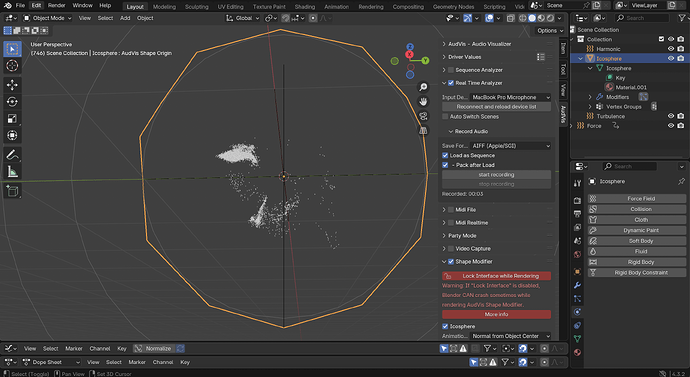
Task: Open the Tool properties tab icon
Action: click(577, 183)
